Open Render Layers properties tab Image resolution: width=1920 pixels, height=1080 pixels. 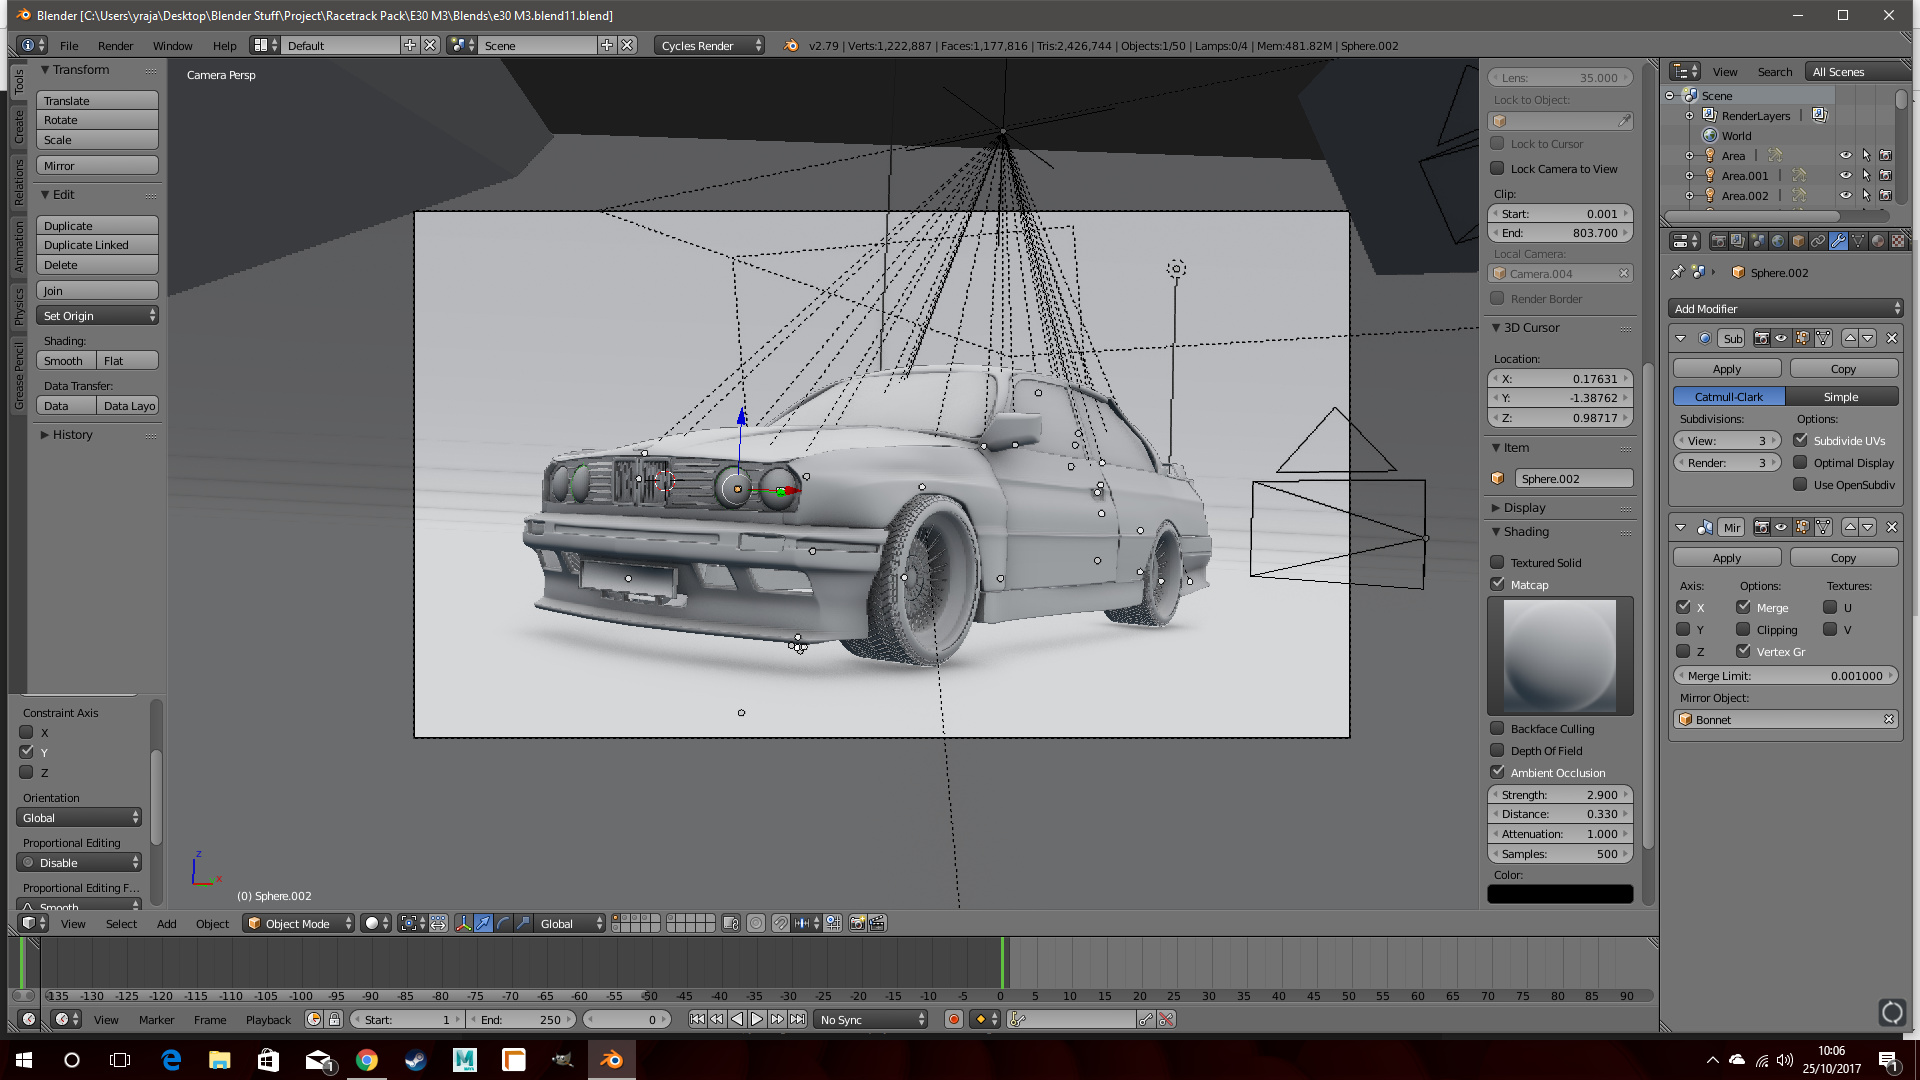tap(1738, 241)
